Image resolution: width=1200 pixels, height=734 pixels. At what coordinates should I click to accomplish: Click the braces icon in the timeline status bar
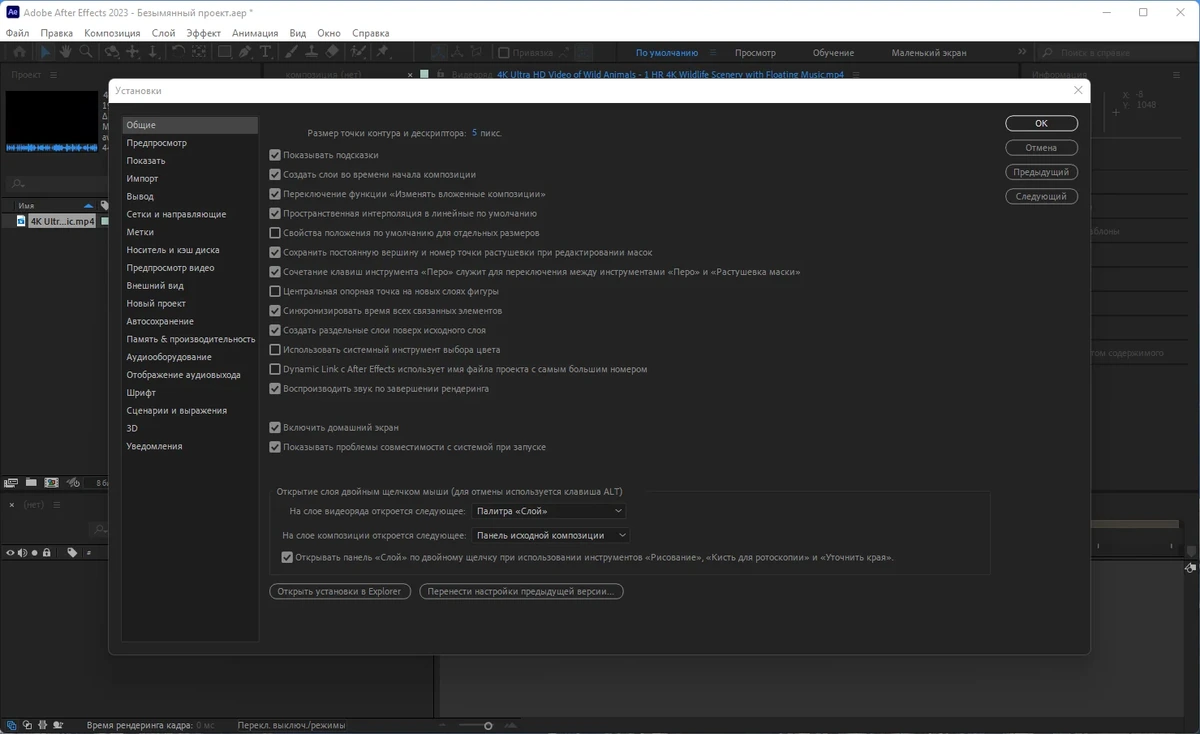pyautogui.click(x=43, y=725)
